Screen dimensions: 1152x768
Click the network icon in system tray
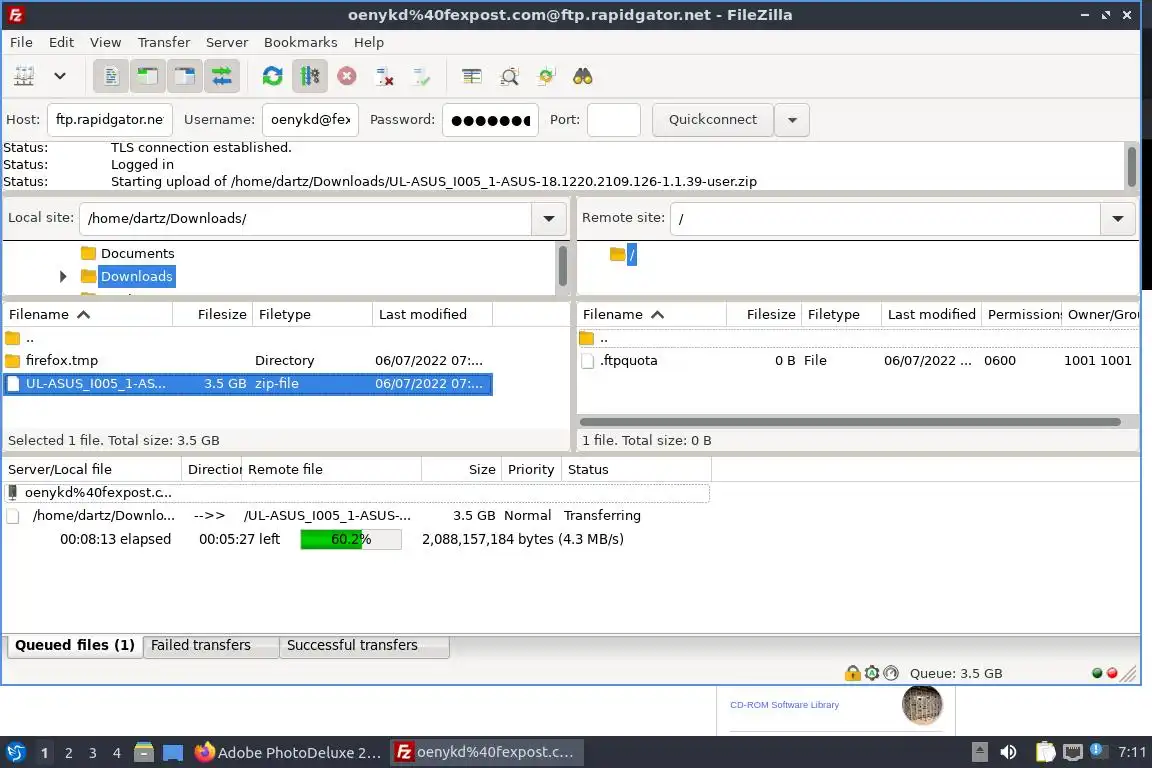[1073, 752]
